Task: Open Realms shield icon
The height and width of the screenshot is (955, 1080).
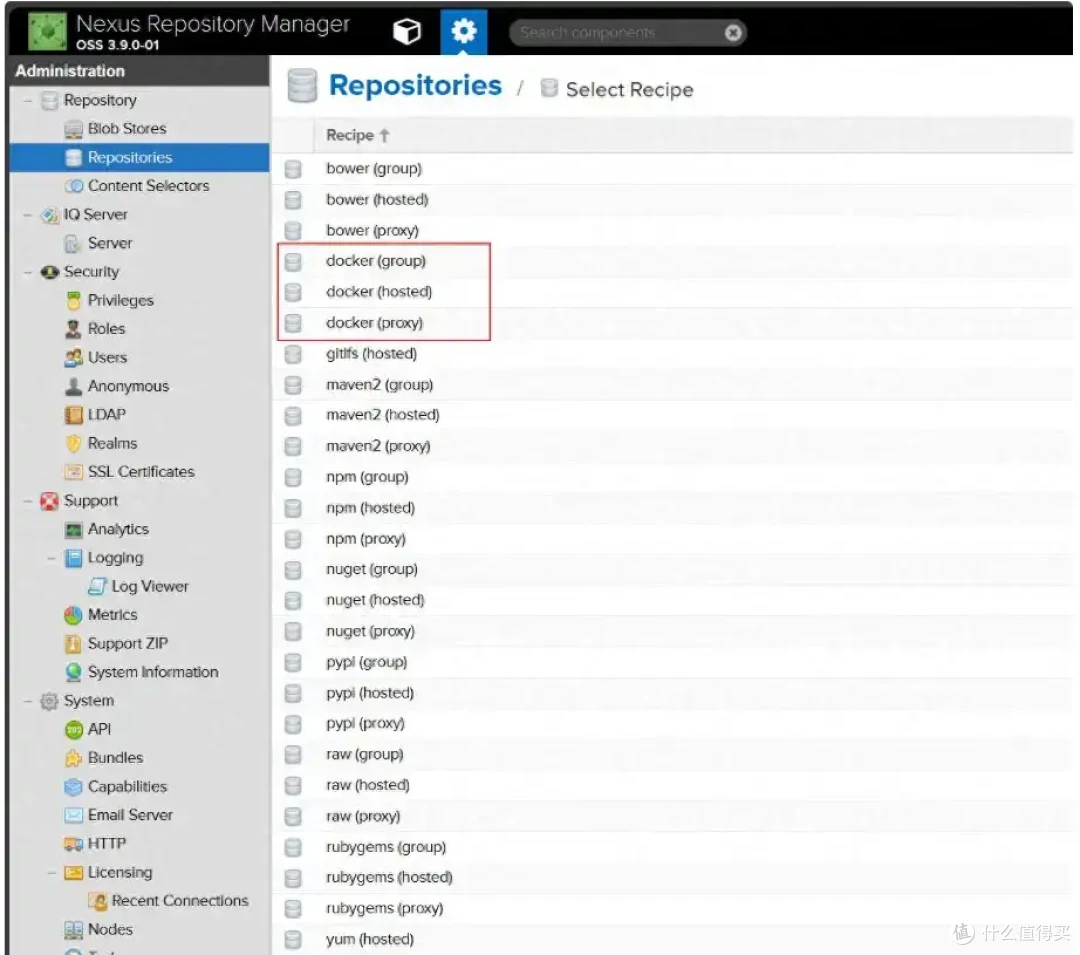Action: pos(73,443)
